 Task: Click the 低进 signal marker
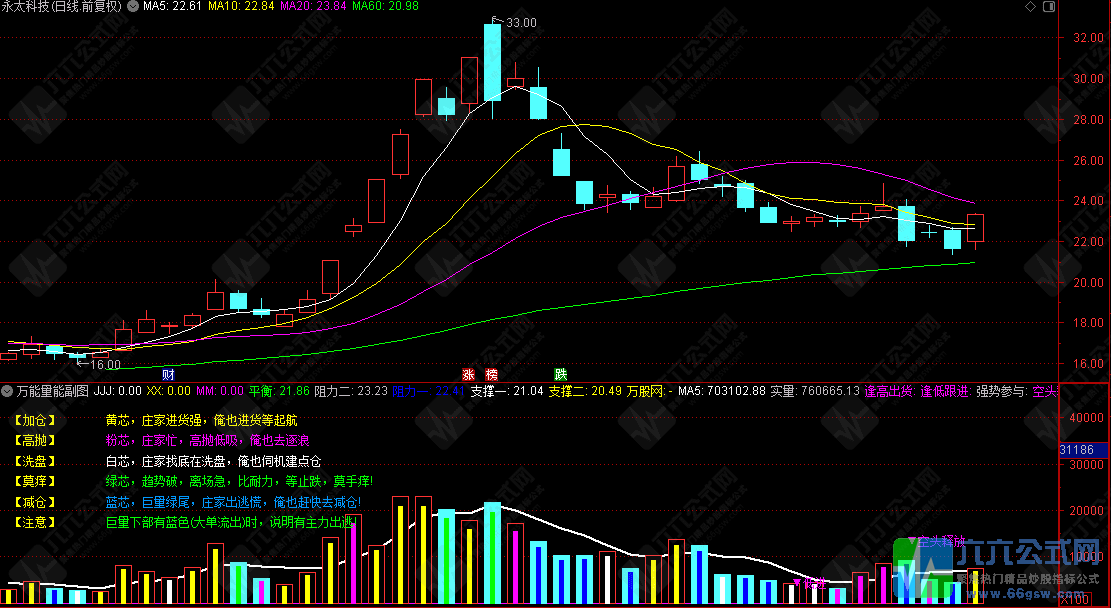point(810,584)
